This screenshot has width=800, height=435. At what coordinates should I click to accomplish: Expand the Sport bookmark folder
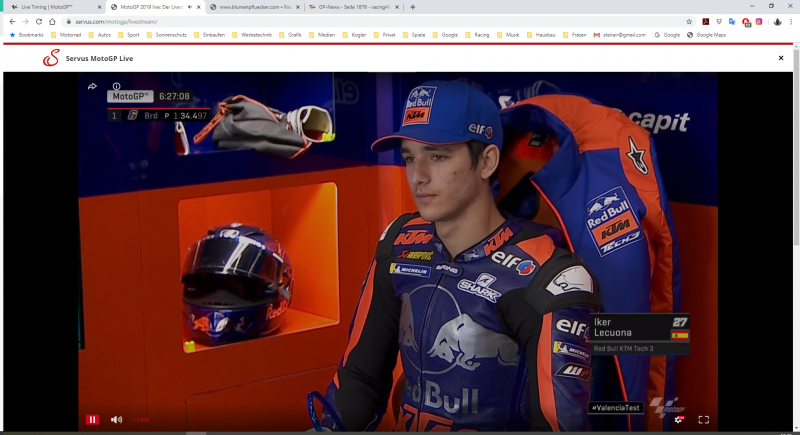129,35
